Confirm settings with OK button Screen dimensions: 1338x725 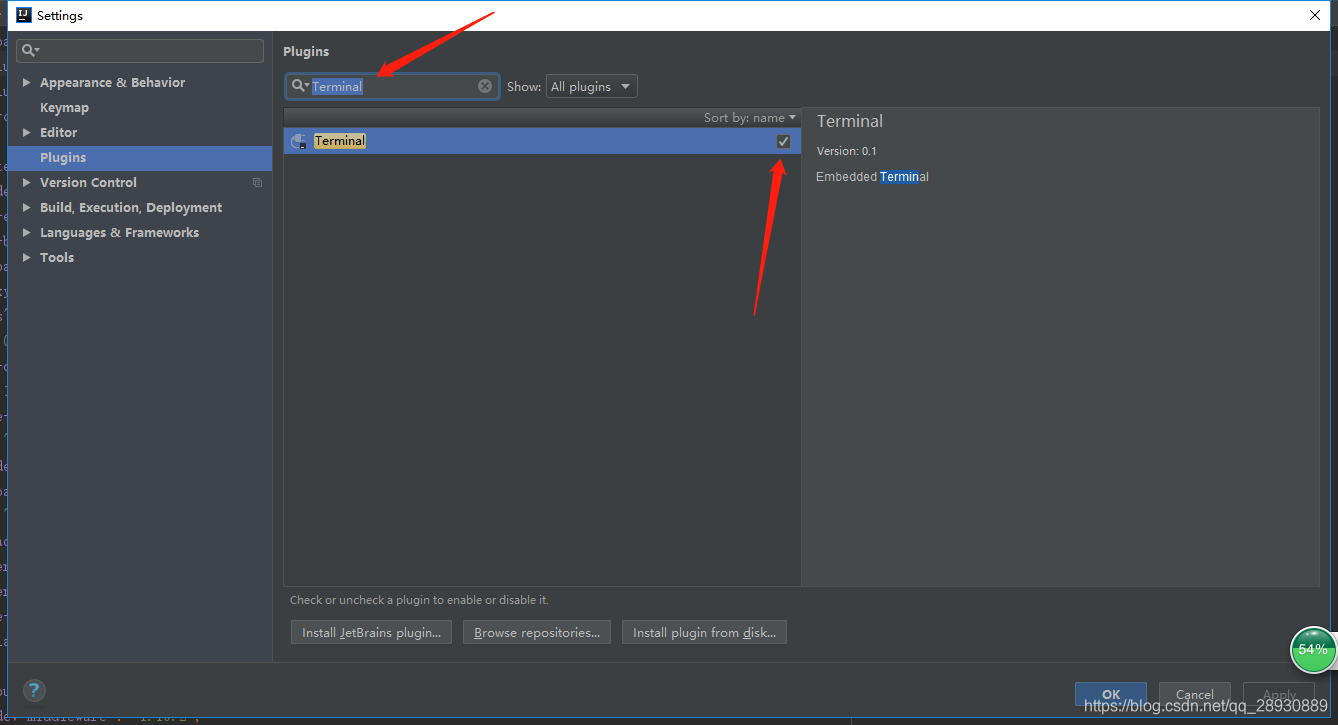tap(1111, 694)
